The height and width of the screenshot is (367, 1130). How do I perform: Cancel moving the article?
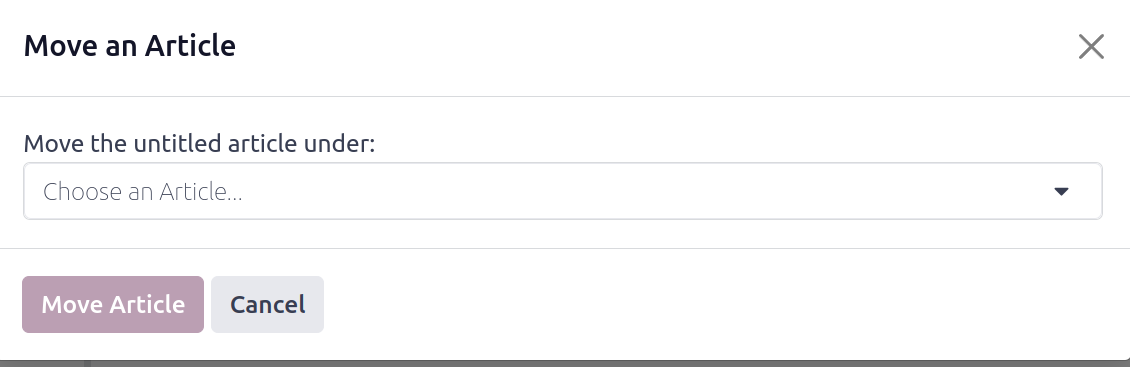tap(267, 304)
